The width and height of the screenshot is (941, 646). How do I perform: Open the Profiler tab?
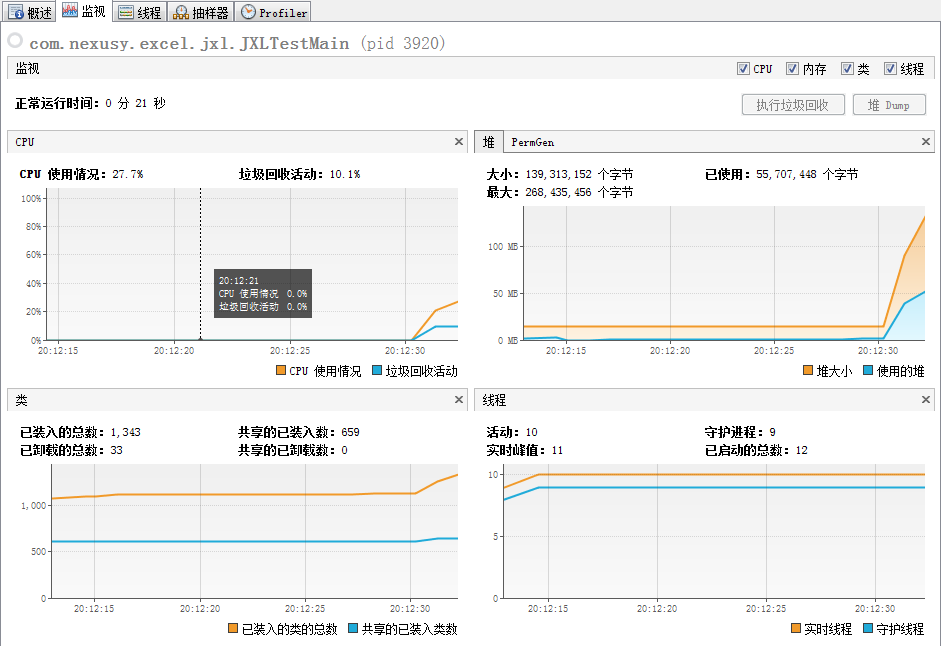coord(273,12)
